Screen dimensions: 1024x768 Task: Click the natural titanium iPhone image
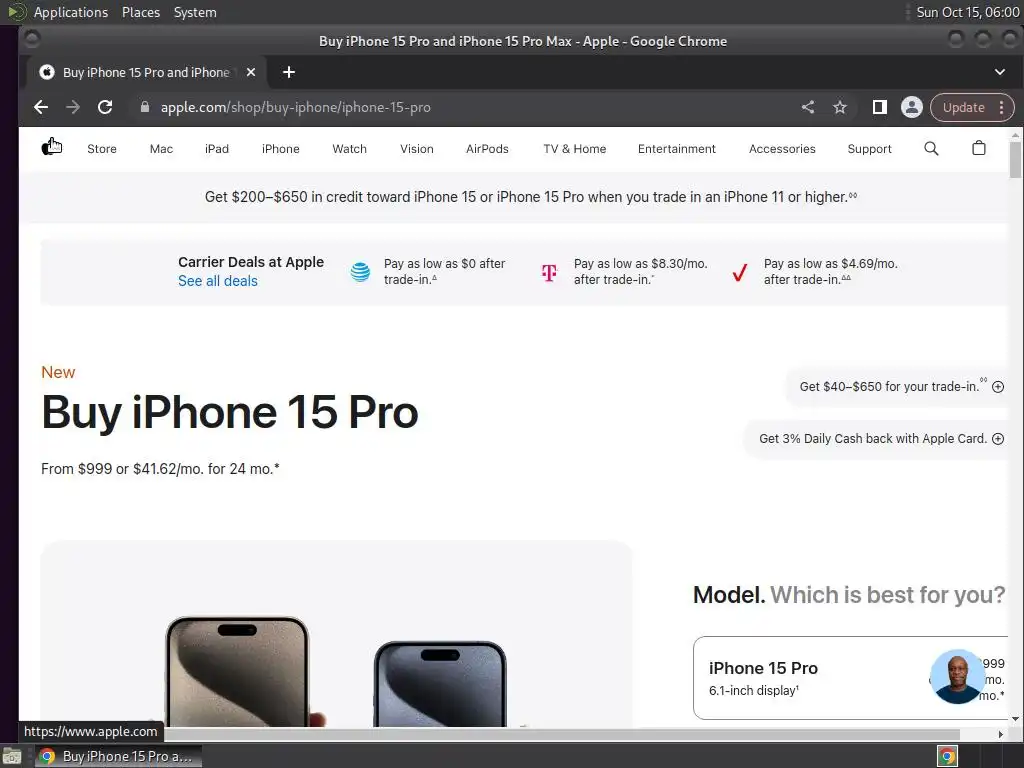point(237,671)
